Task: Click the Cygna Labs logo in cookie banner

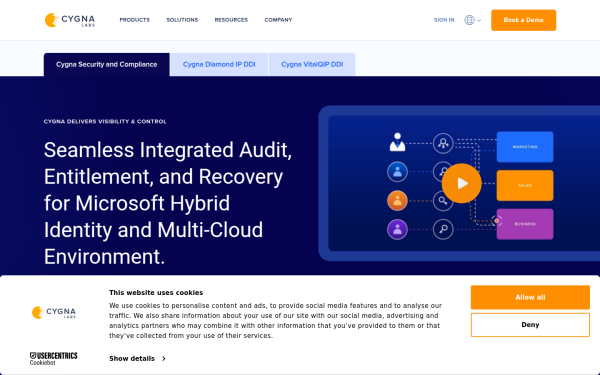Action: point(54,312)
